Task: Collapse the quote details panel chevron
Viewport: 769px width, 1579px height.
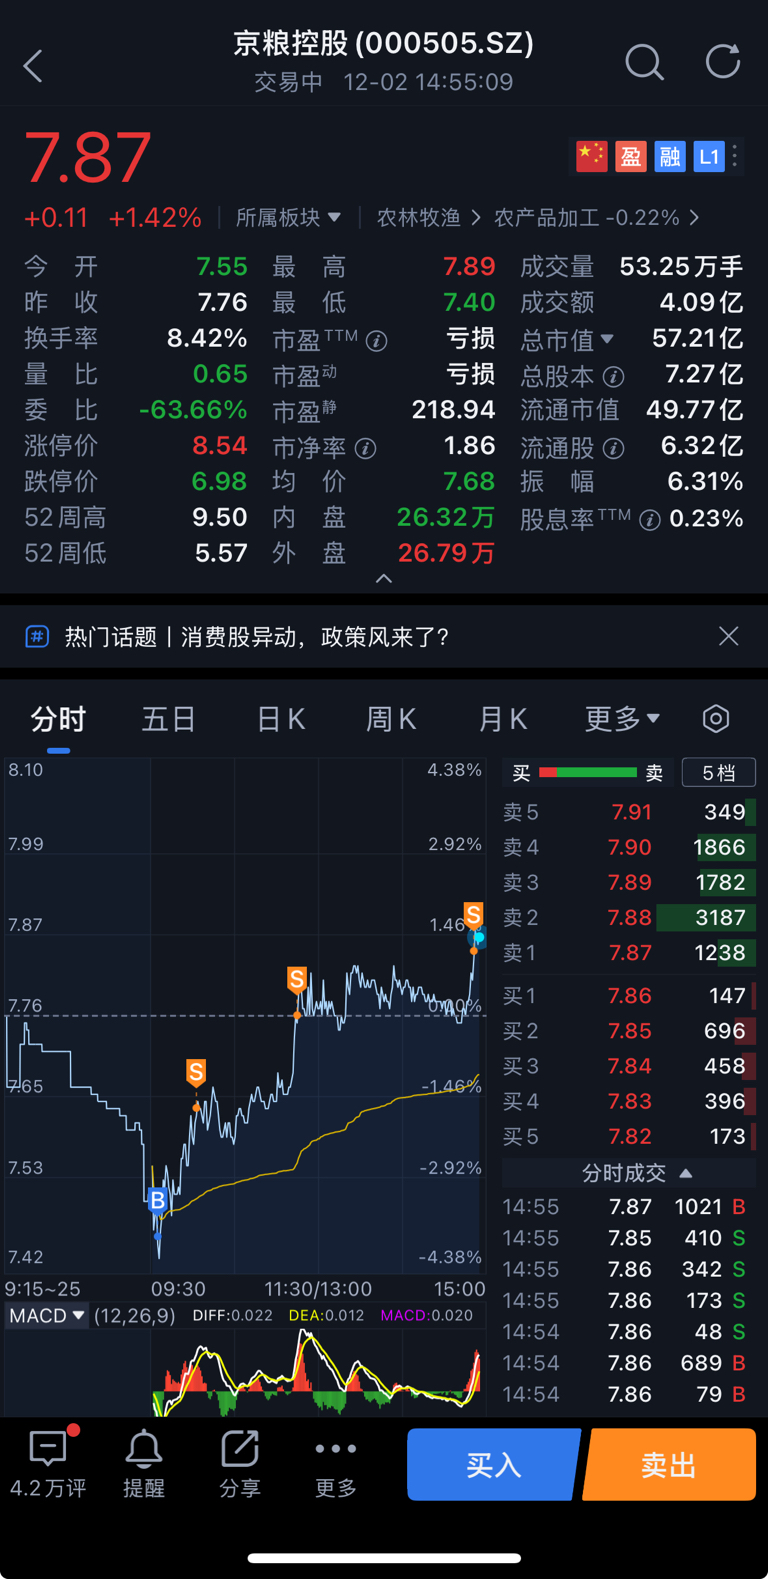Action: (384, 578)
